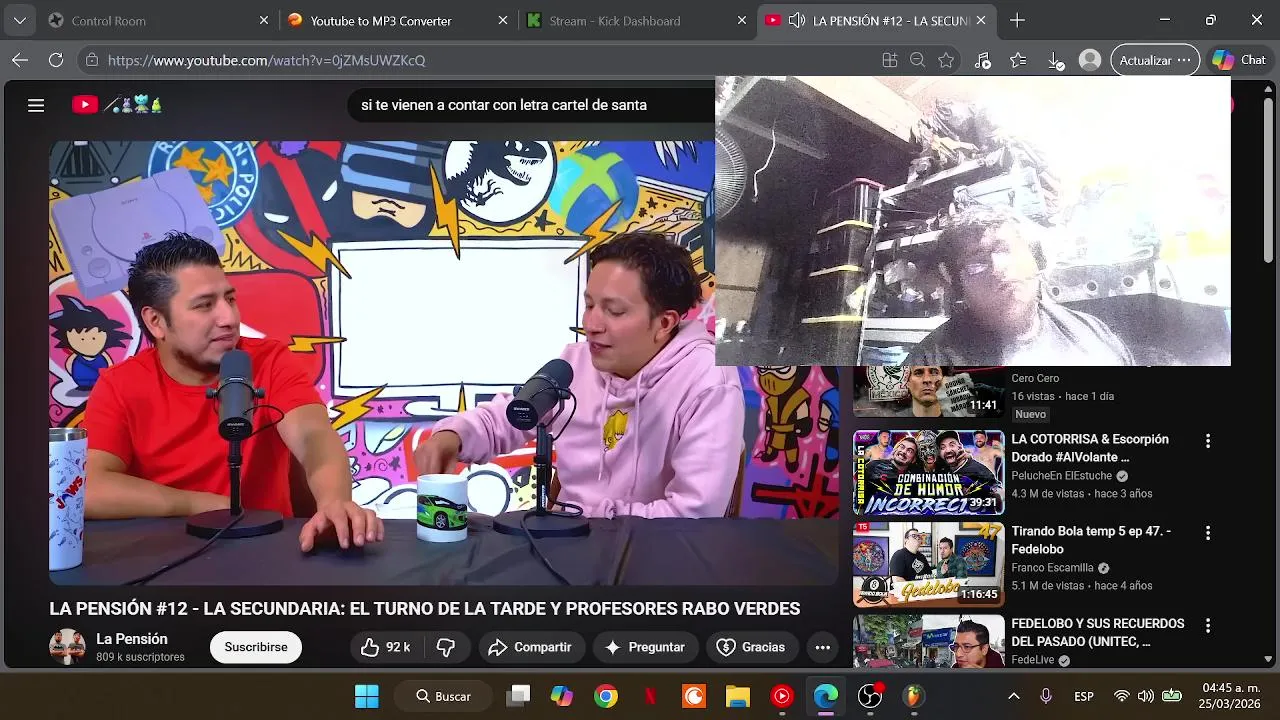Click the YouTube logo home icon

(x=85, y=104)
